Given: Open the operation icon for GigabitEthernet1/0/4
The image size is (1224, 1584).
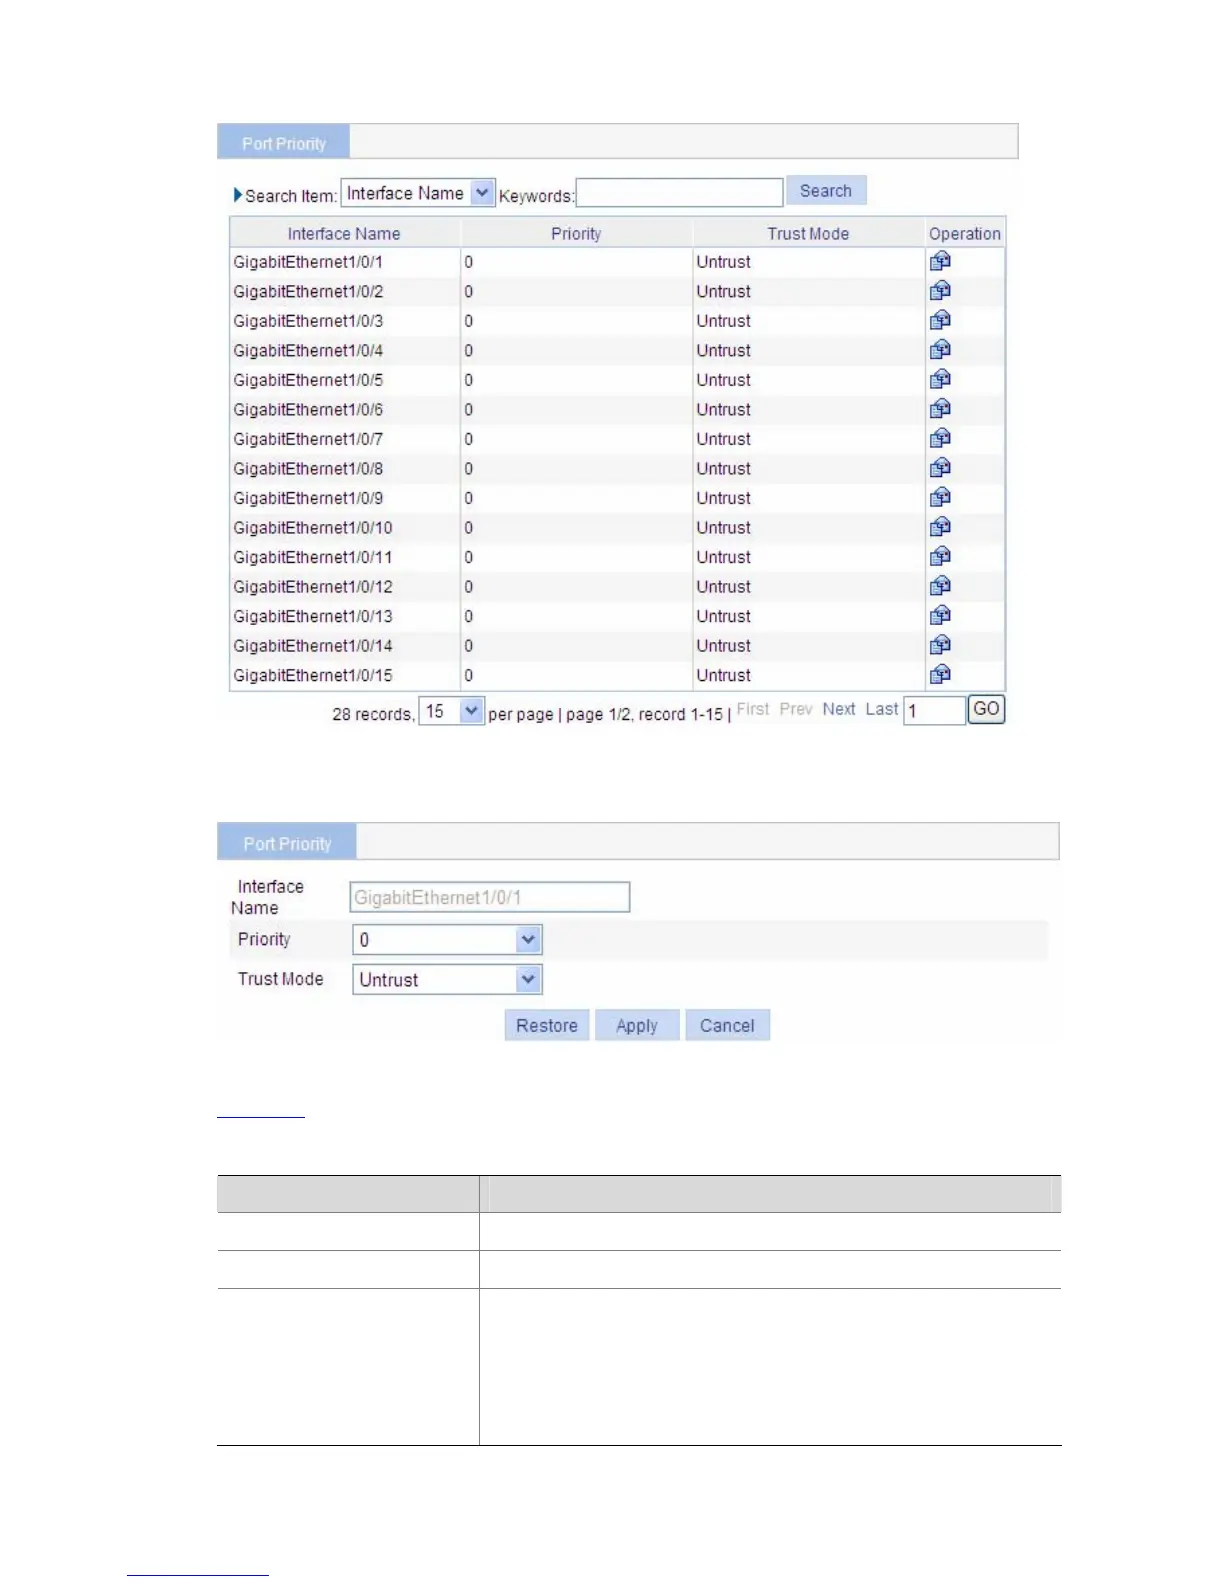Looking at the screenshot, I should [x=940, y=350].
